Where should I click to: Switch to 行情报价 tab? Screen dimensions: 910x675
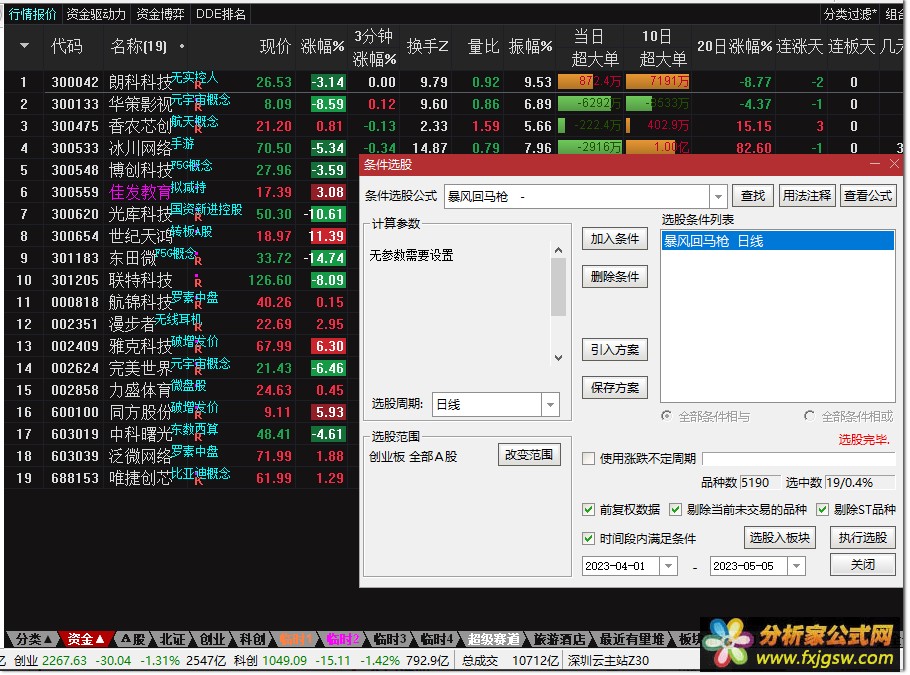click(32, 14)
